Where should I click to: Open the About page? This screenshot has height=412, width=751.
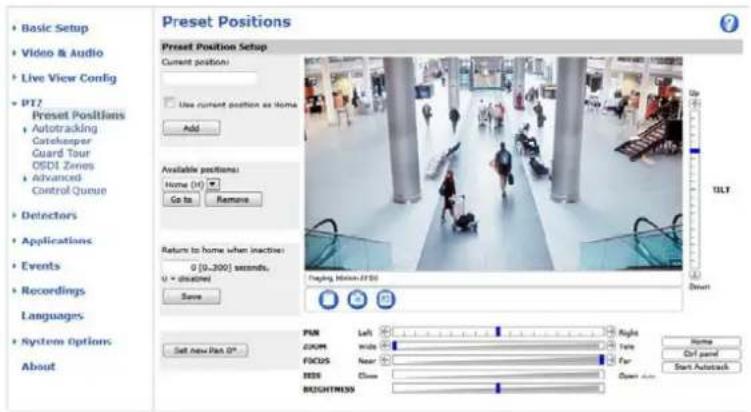(38, 367)
